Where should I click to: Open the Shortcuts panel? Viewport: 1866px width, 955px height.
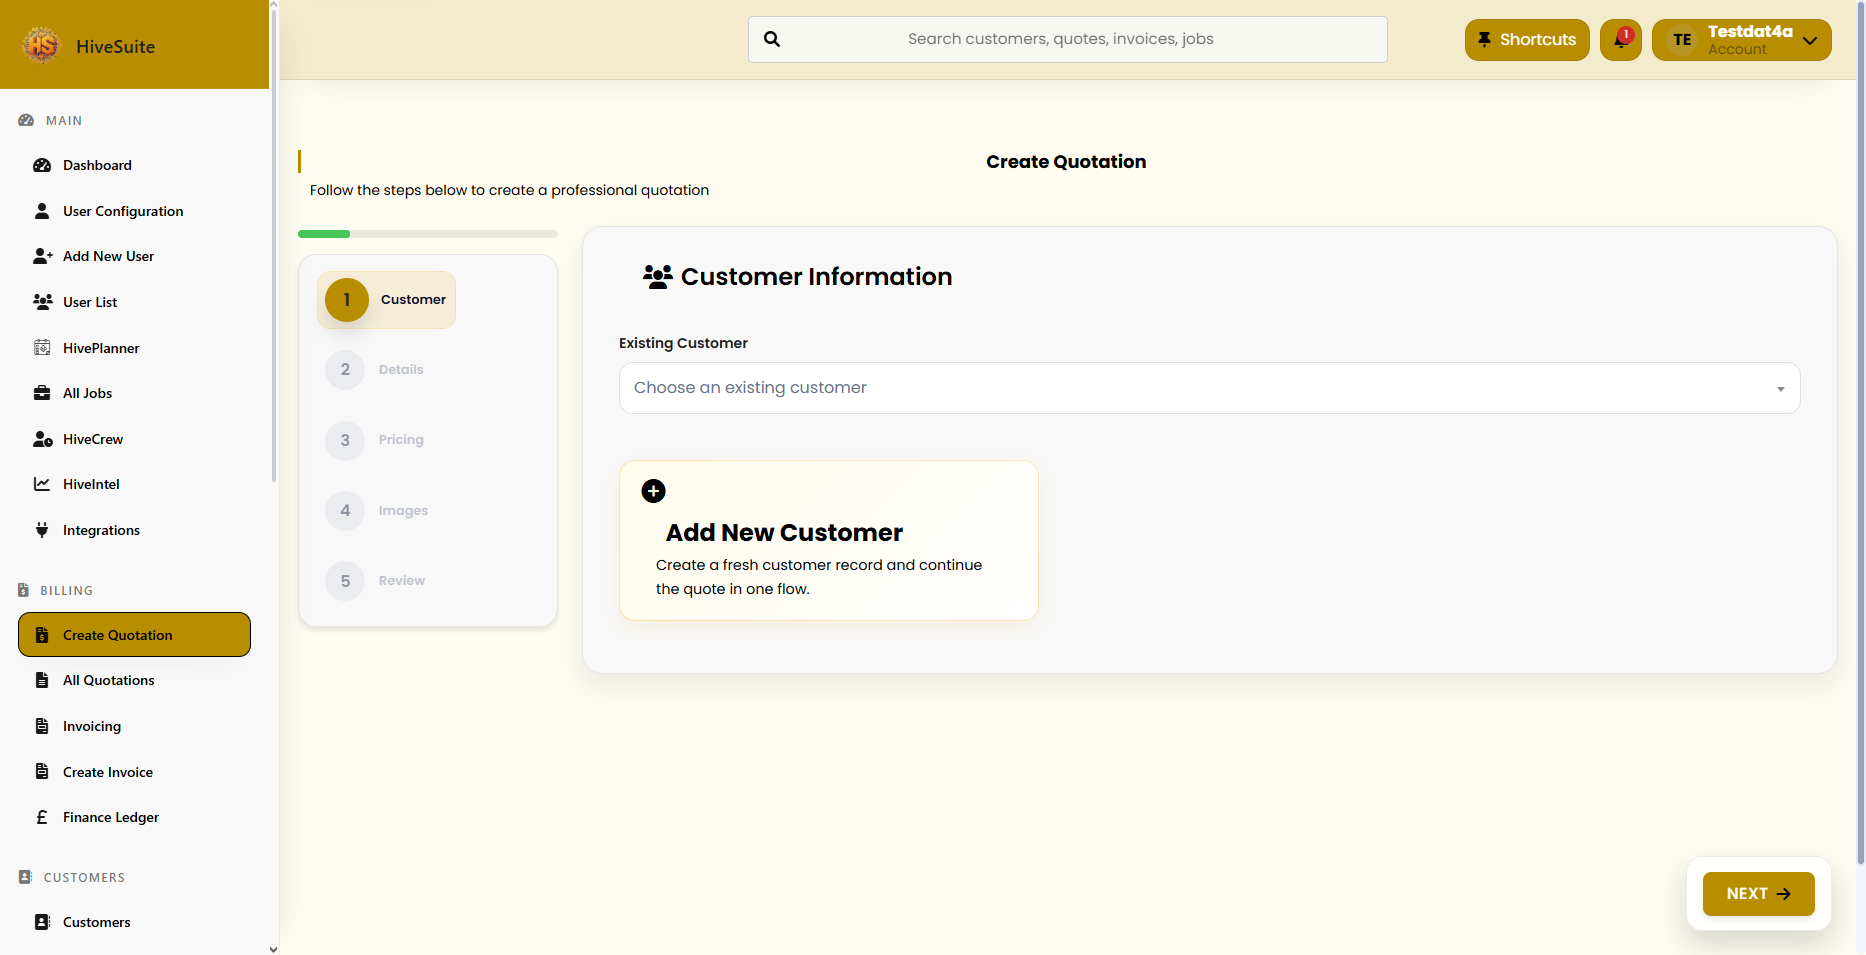[1527, 39]
